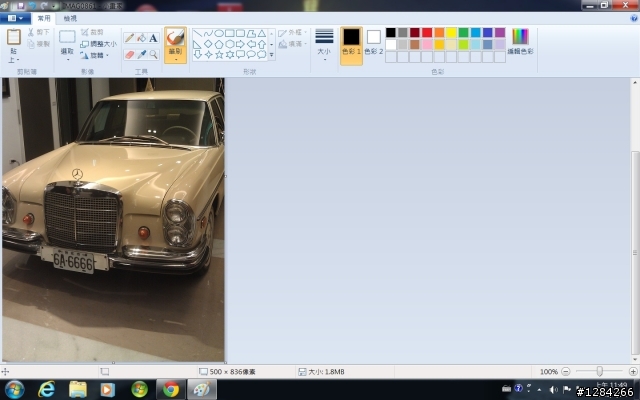Select the Pencil tool
This screenshot has height=400, width=640.
point(129,38)
